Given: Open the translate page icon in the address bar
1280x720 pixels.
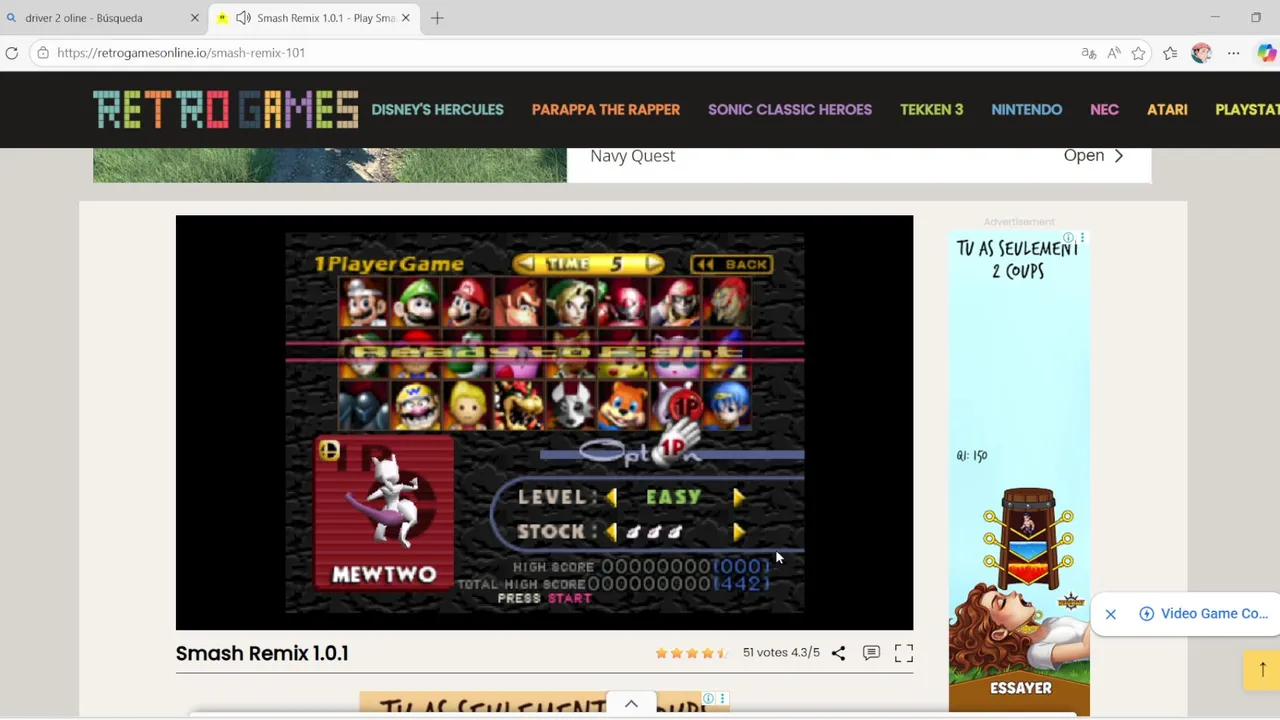Looking at the screenshot, I should click(1088, 53).
